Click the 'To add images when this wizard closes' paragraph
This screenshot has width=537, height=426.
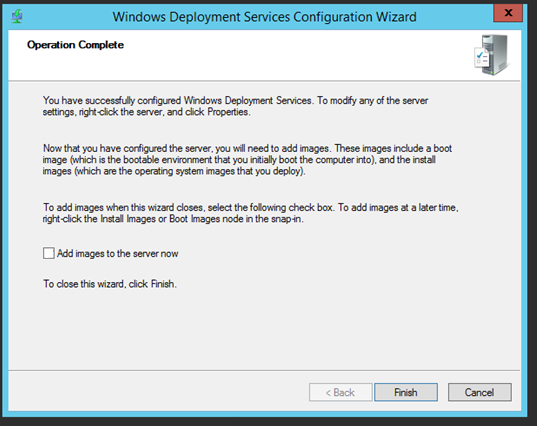point(250,213)
